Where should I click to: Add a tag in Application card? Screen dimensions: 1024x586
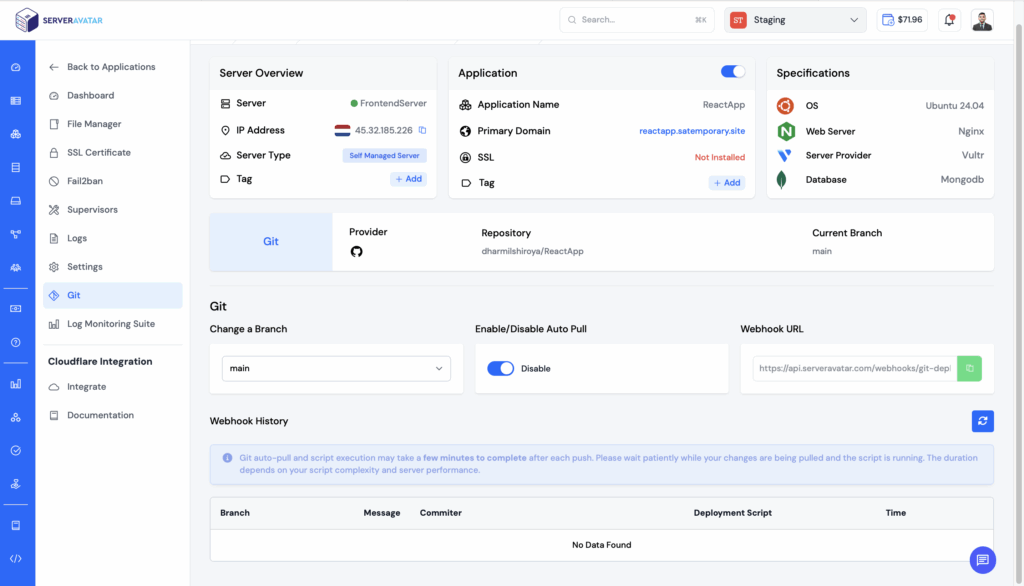click(727, 183)
